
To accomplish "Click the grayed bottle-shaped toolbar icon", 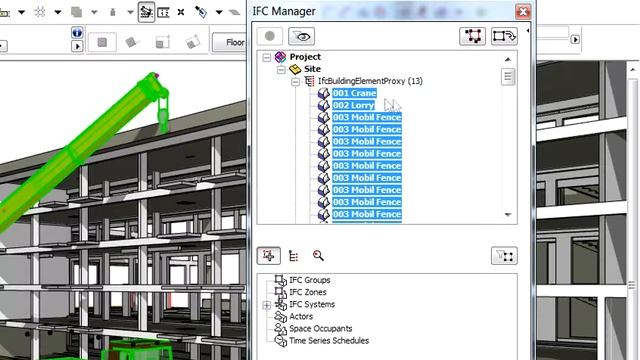I will tap(113, 12).
